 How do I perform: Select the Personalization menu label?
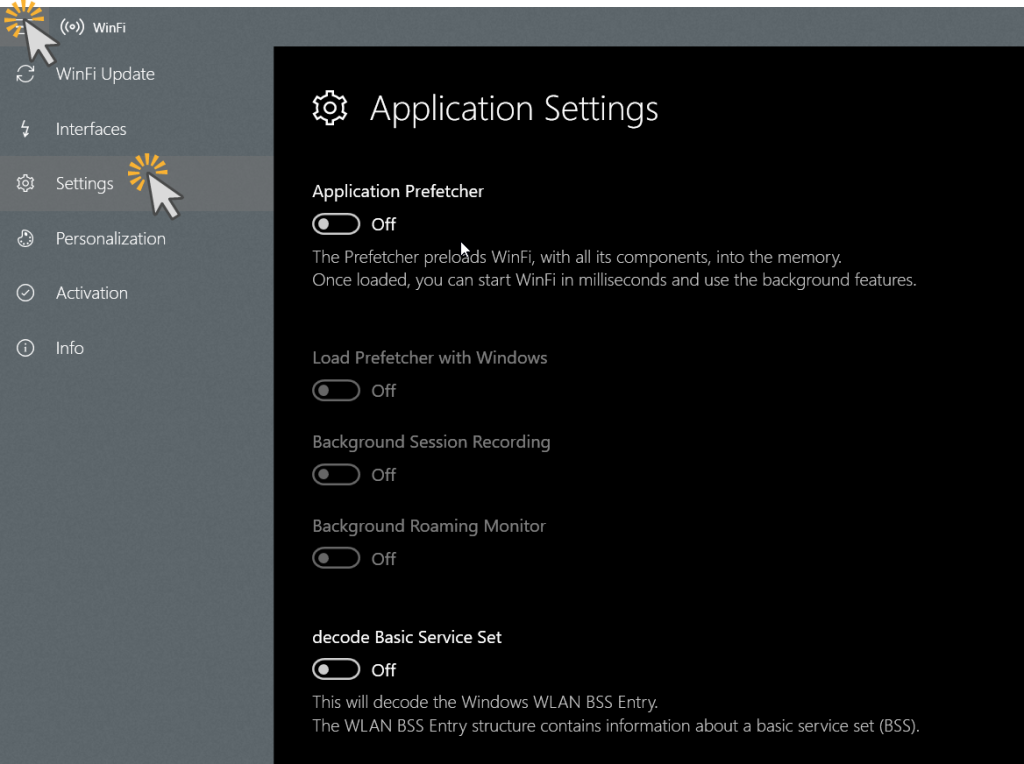coord(111,239)
